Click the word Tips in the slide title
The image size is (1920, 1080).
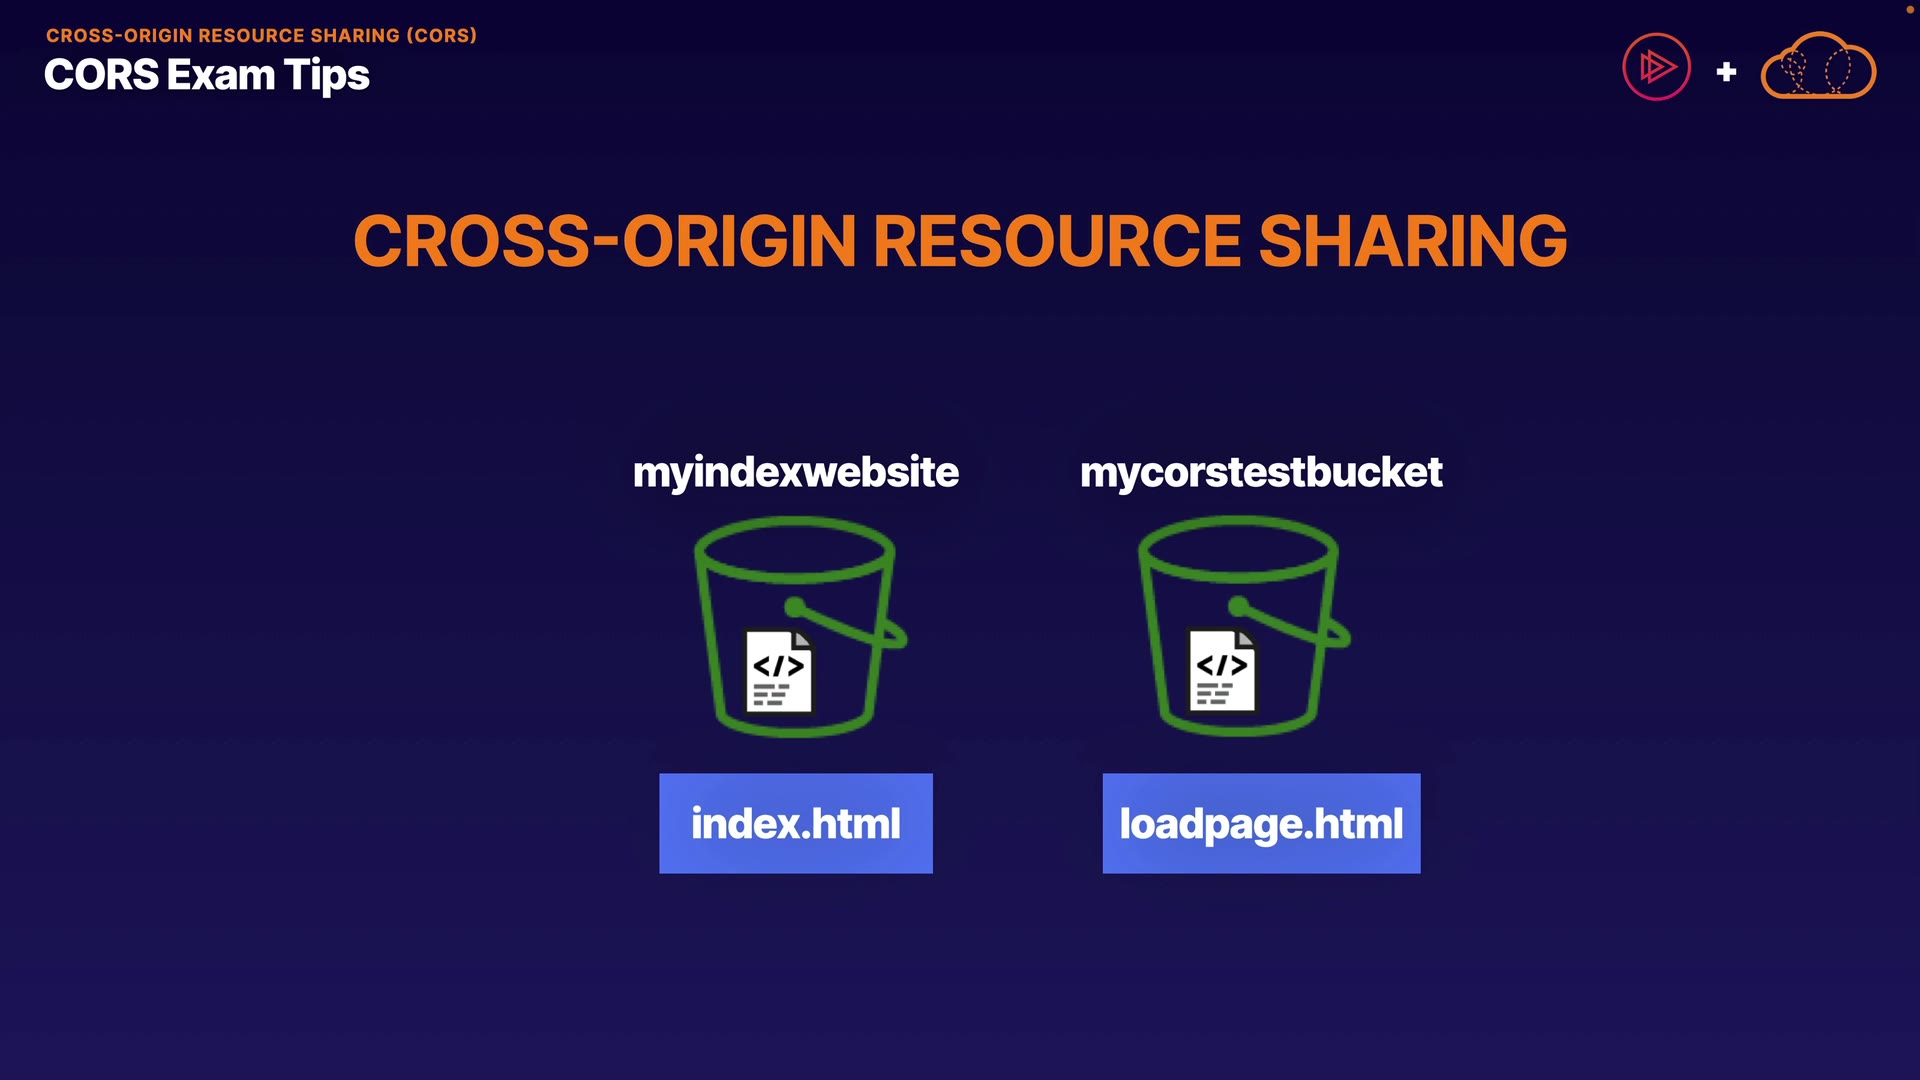tap(326, 75)
